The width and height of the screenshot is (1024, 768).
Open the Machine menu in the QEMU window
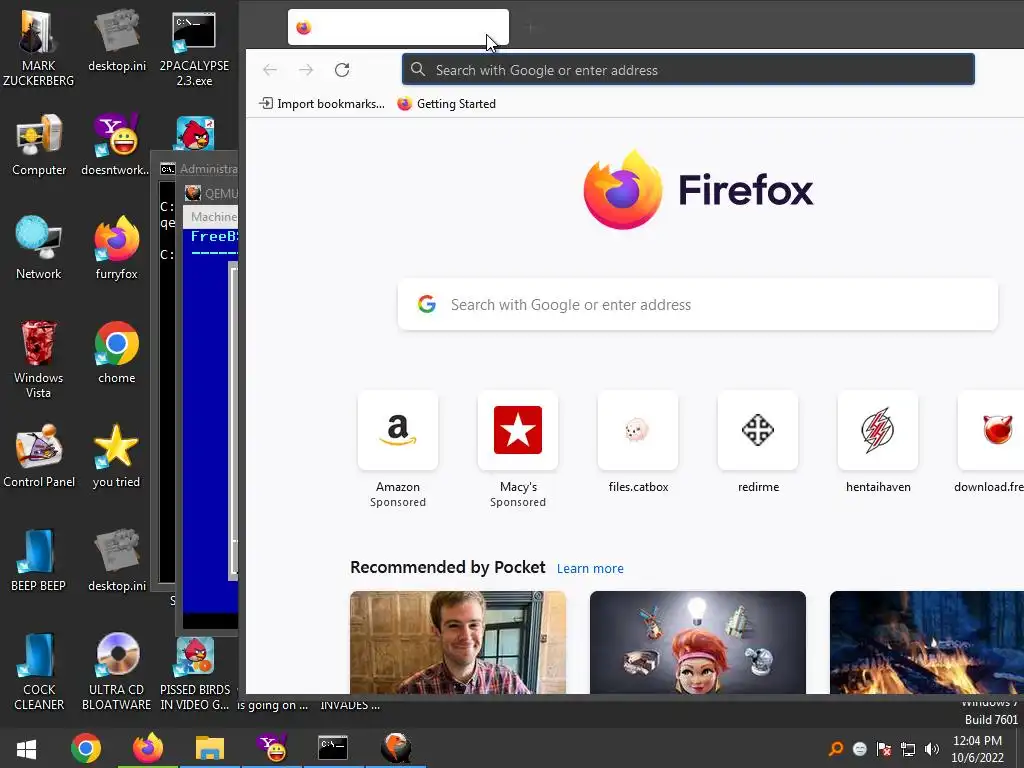[213, 217]
